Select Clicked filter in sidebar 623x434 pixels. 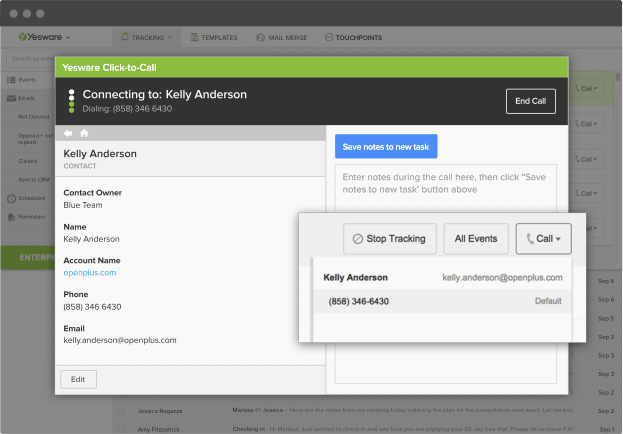click(27, 161)
